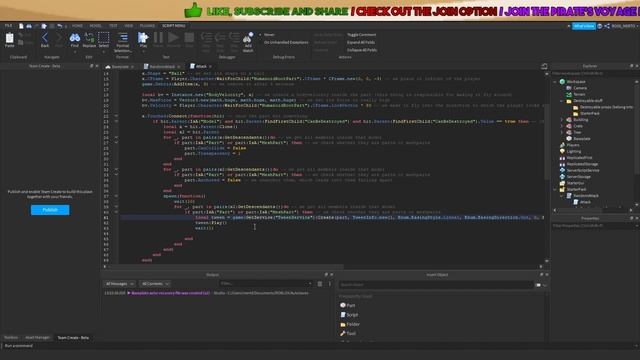Click the share icon near username
This screenshot has width=640, height=360.
point(607,26)
